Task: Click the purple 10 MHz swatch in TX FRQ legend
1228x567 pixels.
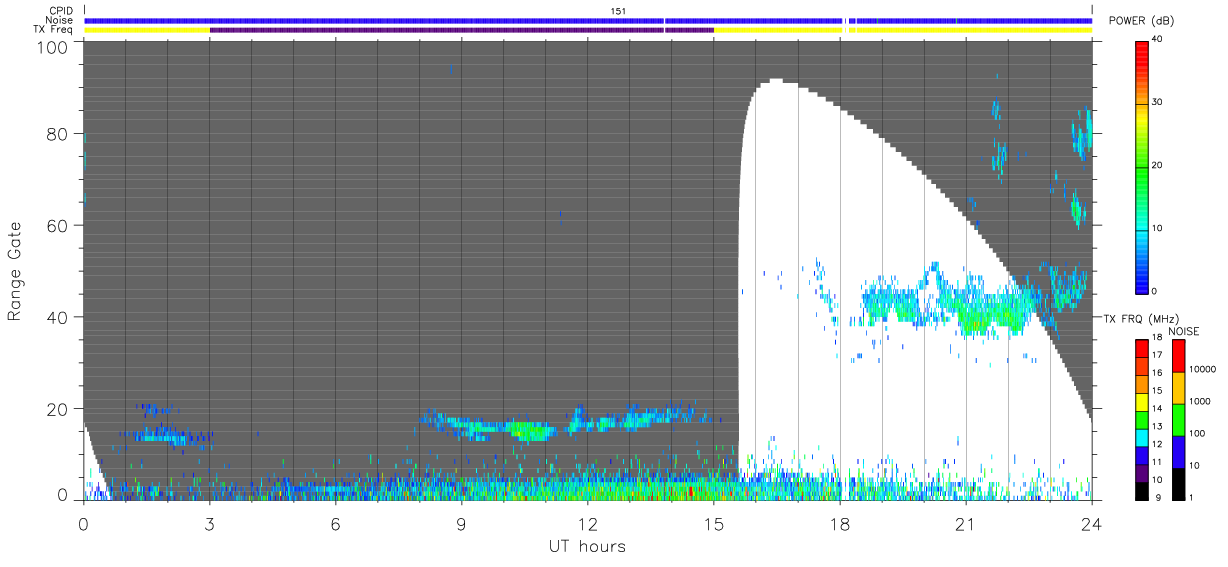Action: coord(1143,474)
